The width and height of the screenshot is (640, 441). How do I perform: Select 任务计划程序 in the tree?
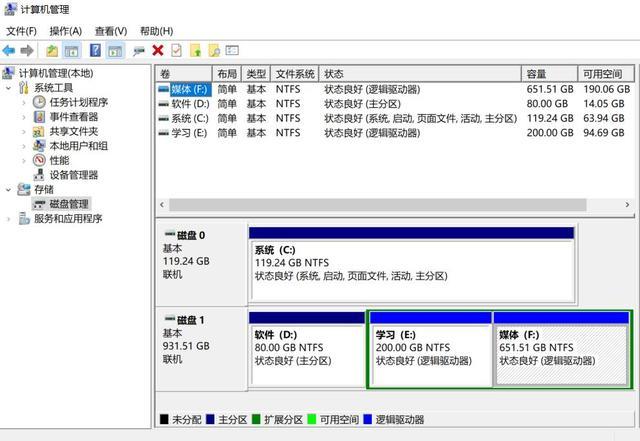tap(79, 102)
